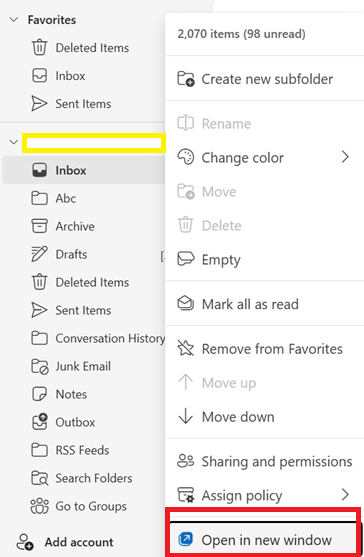Image resolution: width=364 pixels, height=557 pixels.
Task: Collapse the Favorites section chevron
Action: [x=13, y=20]
